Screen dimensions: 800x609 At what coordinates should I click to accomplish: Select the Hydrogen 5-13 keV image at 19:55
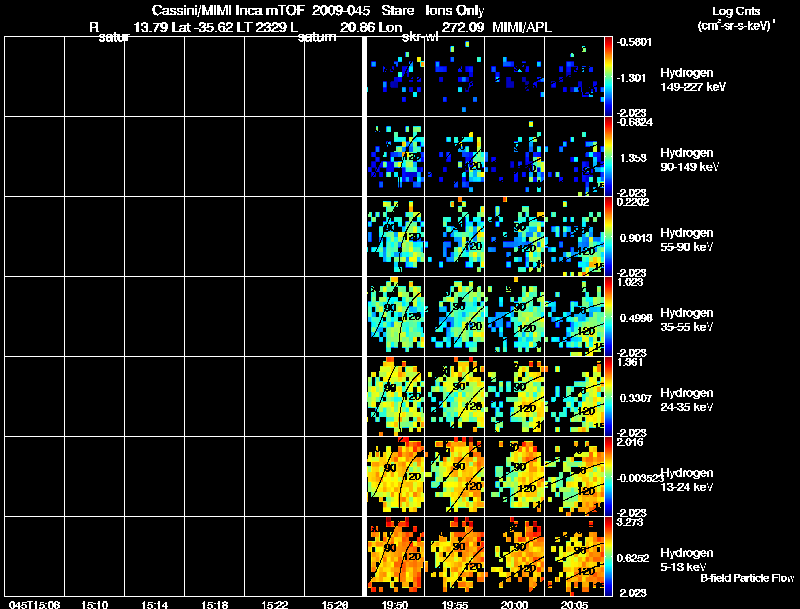(455, 556)
